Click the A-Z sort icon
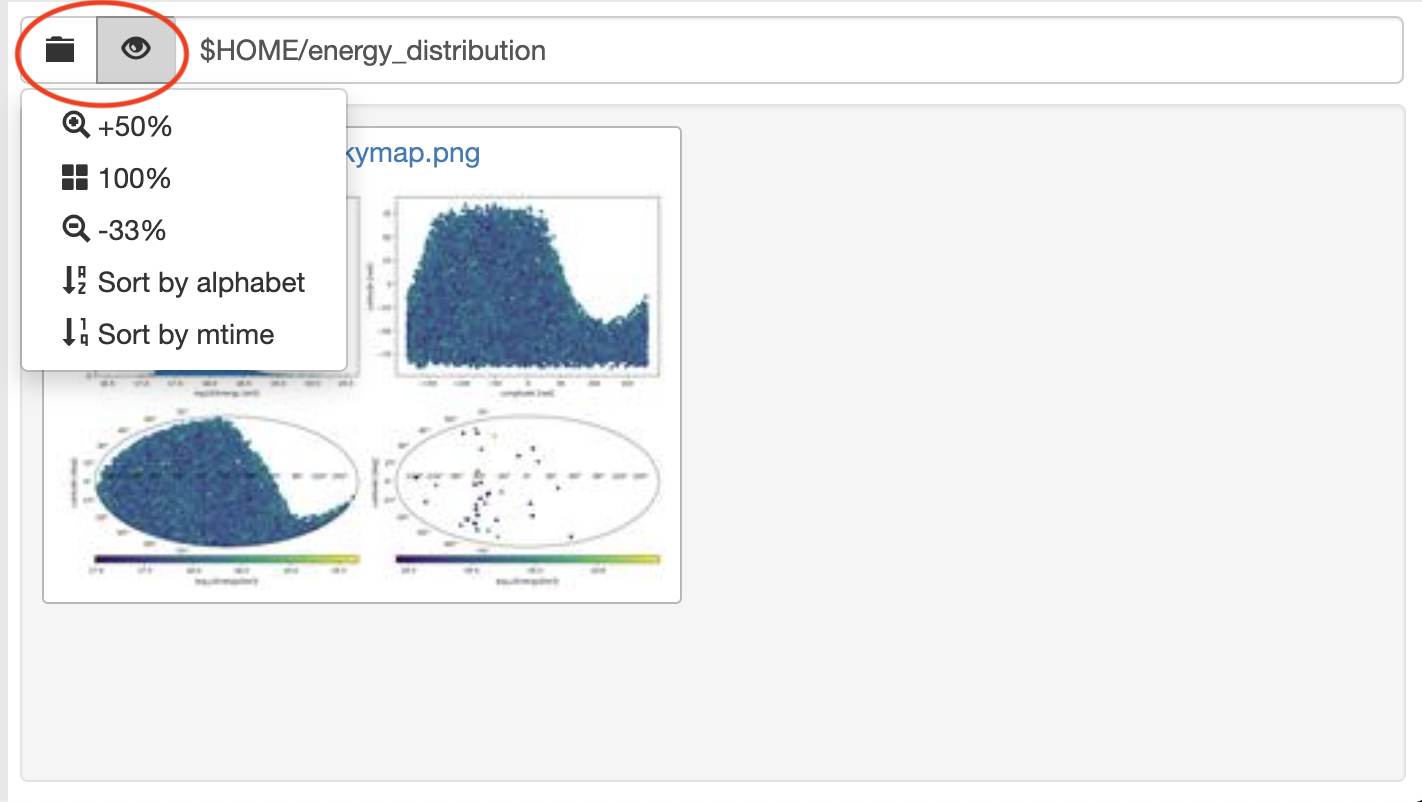Viewport: 1422px width, 802px height. [75, 282]
